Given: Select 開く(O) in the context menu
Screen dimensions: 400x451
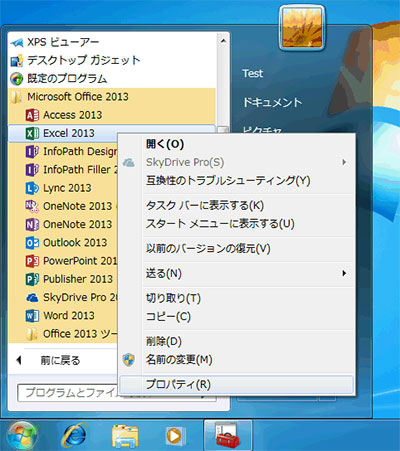Looking at the screenshot, I should pos(236,144).
